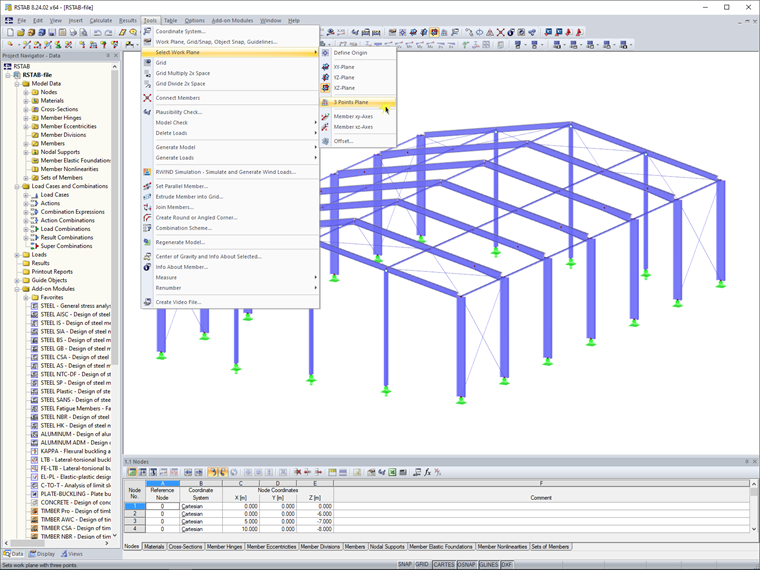Click the X coordinate cell of node 3
The height and width of the screenshot is (570, 760).
[240, 522]
